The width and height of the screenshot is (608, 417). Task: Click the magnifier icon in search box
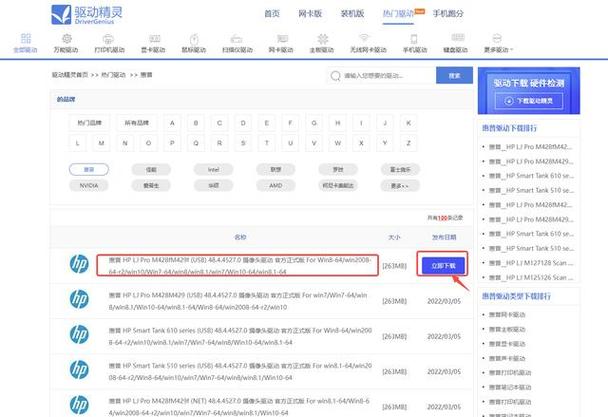[335, 76]
